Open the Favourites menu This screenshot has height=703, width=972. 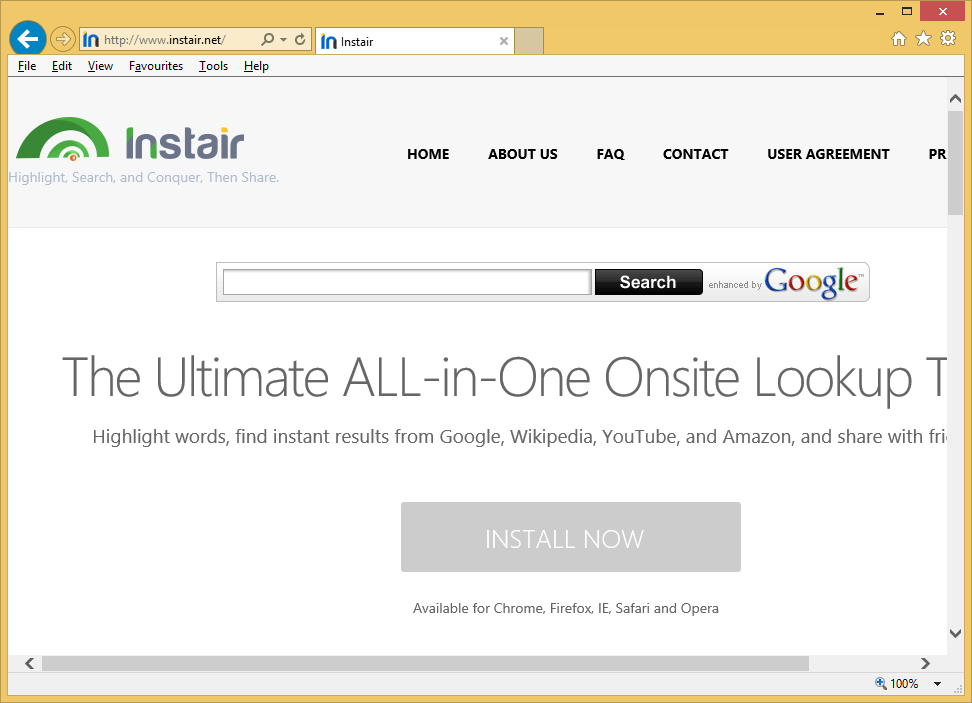pos(156,66)
